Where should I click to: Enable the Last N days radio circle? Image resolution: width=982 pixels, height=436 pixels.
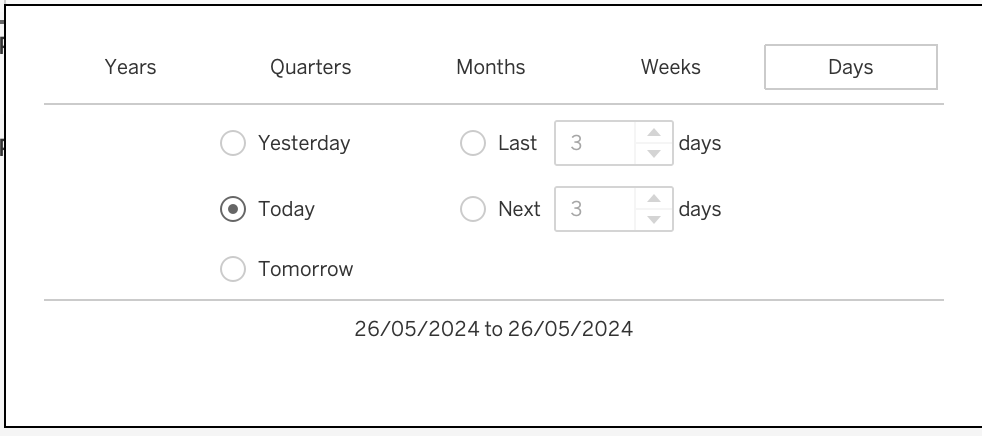[473, 143]
